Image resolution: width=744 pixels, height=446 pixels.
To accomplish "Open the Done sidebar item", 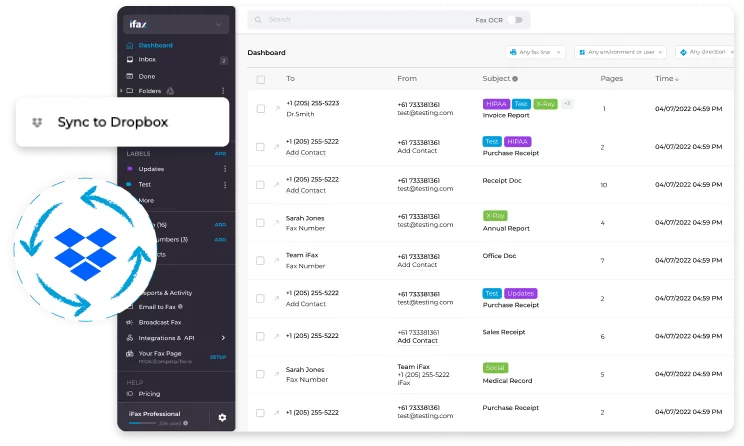I will (147, 76).
